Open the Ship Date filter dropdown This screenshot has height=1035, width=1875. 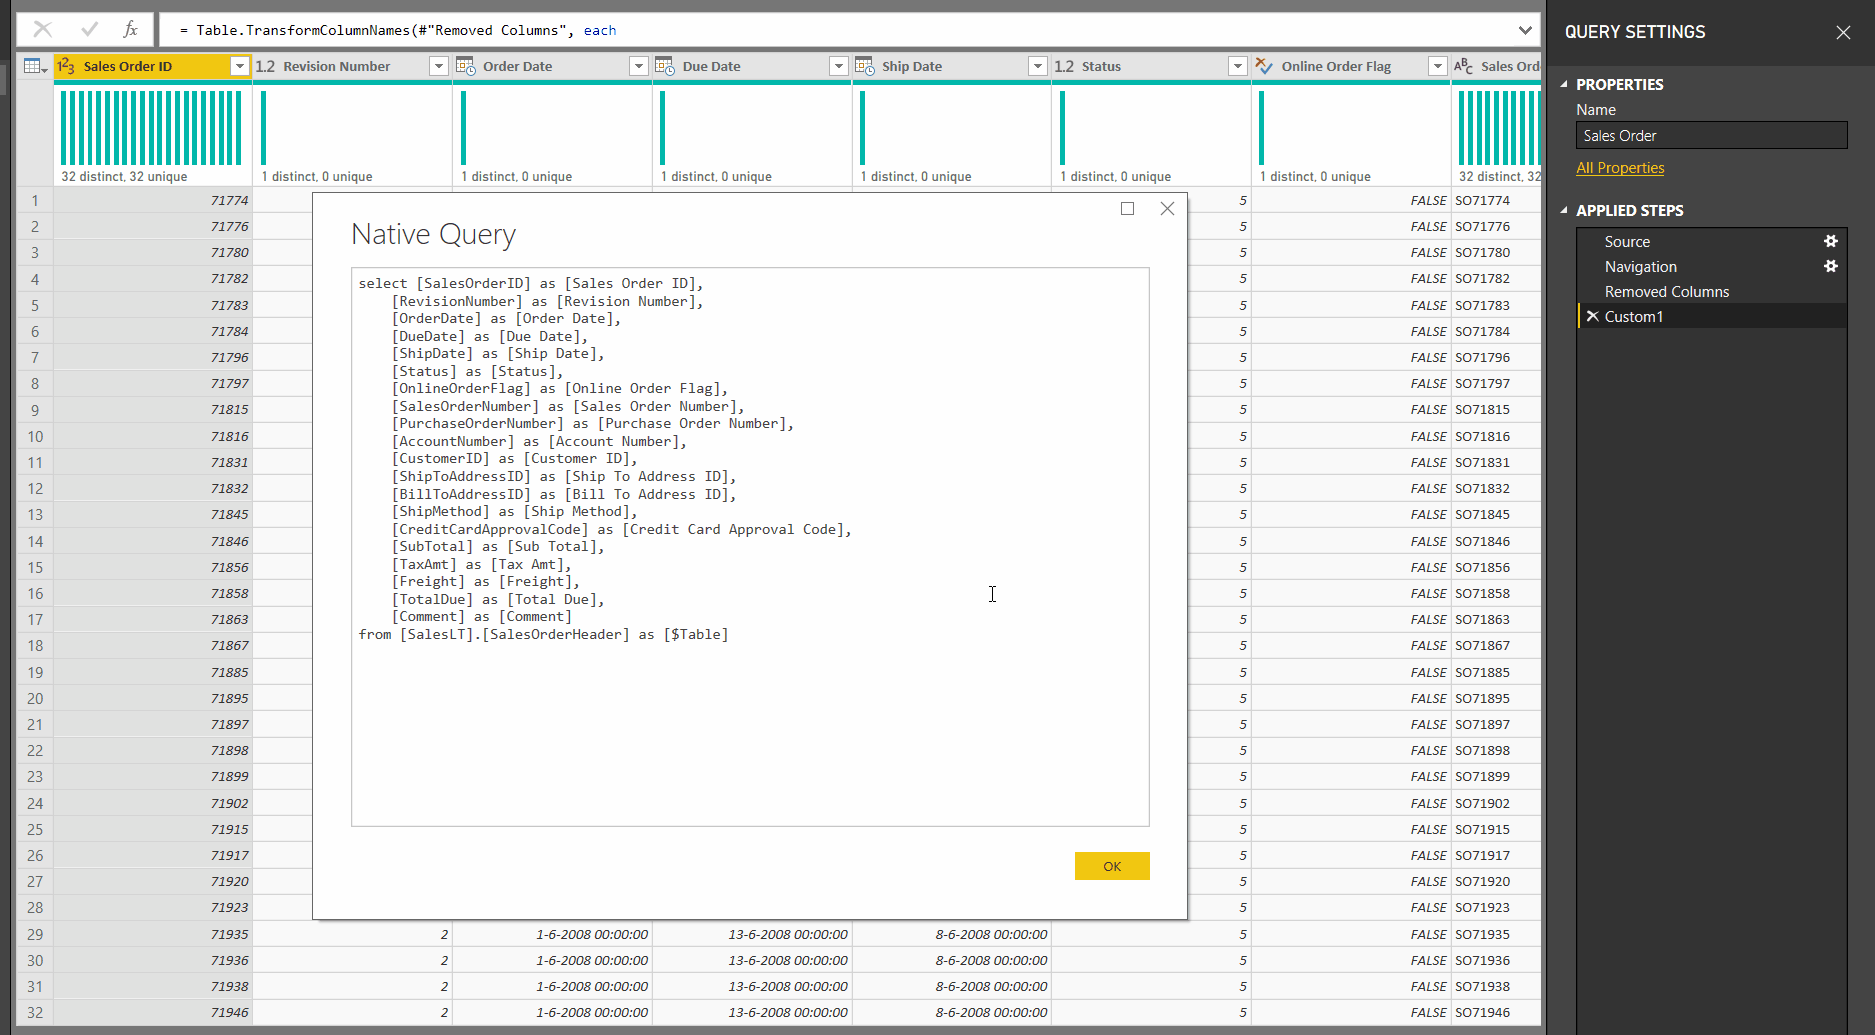click(1038, 66)
